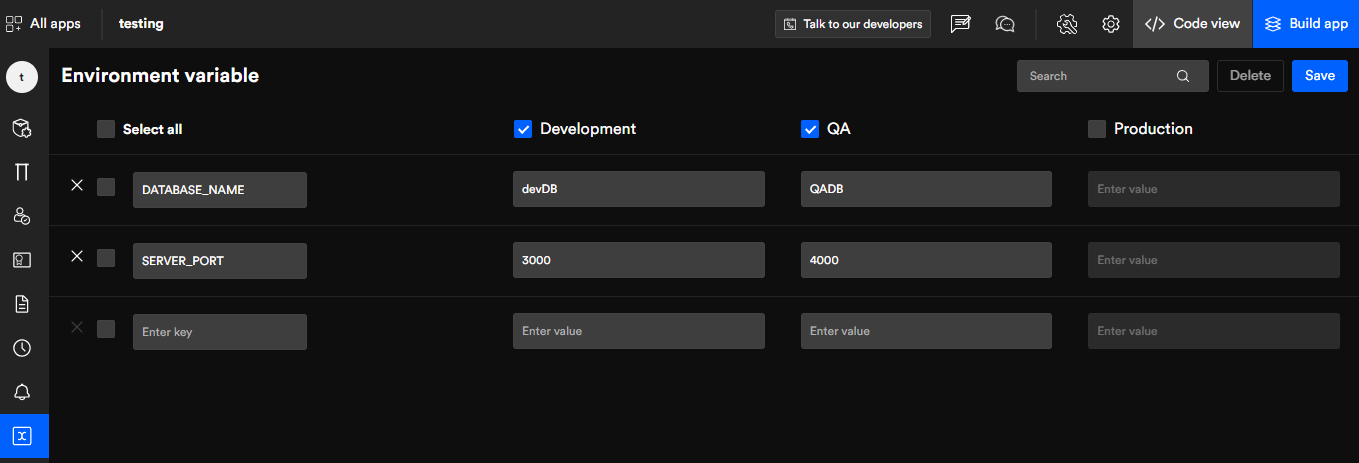
Task: Edit the devDB Development value field
Action: tap(639, 189)
